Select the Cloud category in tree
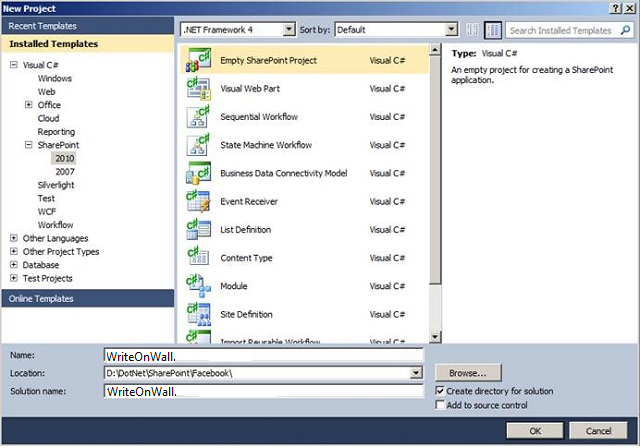 (48, 118)
